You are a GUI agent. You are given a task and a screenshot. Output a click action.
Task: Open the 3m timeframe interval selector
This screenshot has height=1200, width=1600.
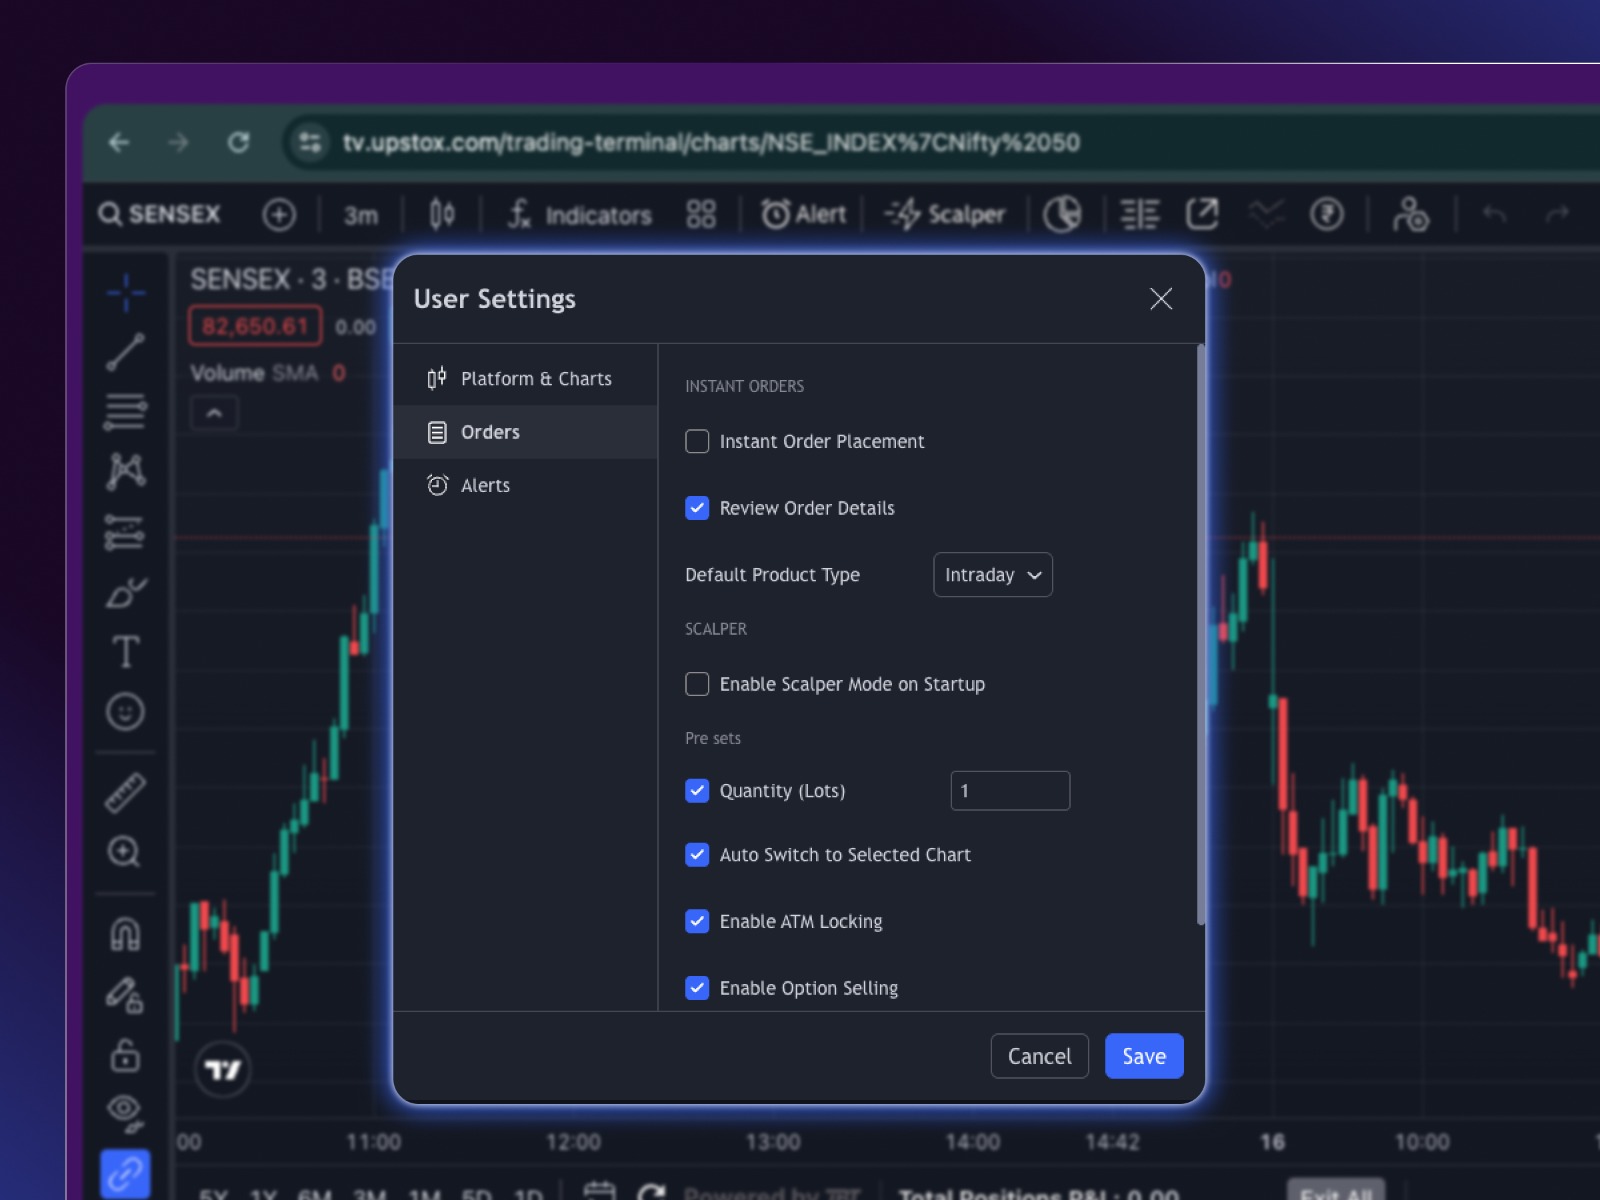tap(361, 215)
